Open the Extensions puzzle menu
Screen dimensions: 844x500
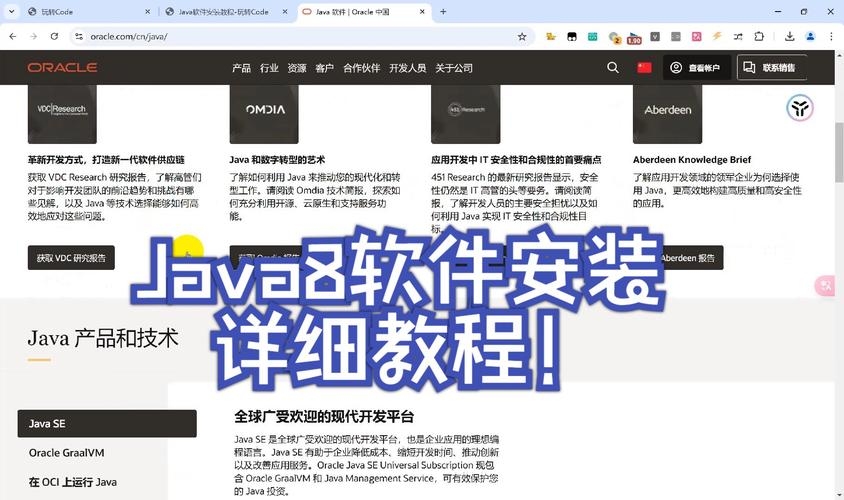759,37
